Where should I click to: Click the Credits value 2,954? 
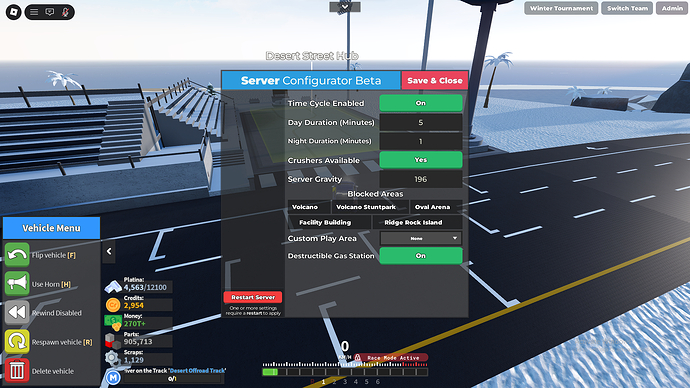click(x=134, y=305)
